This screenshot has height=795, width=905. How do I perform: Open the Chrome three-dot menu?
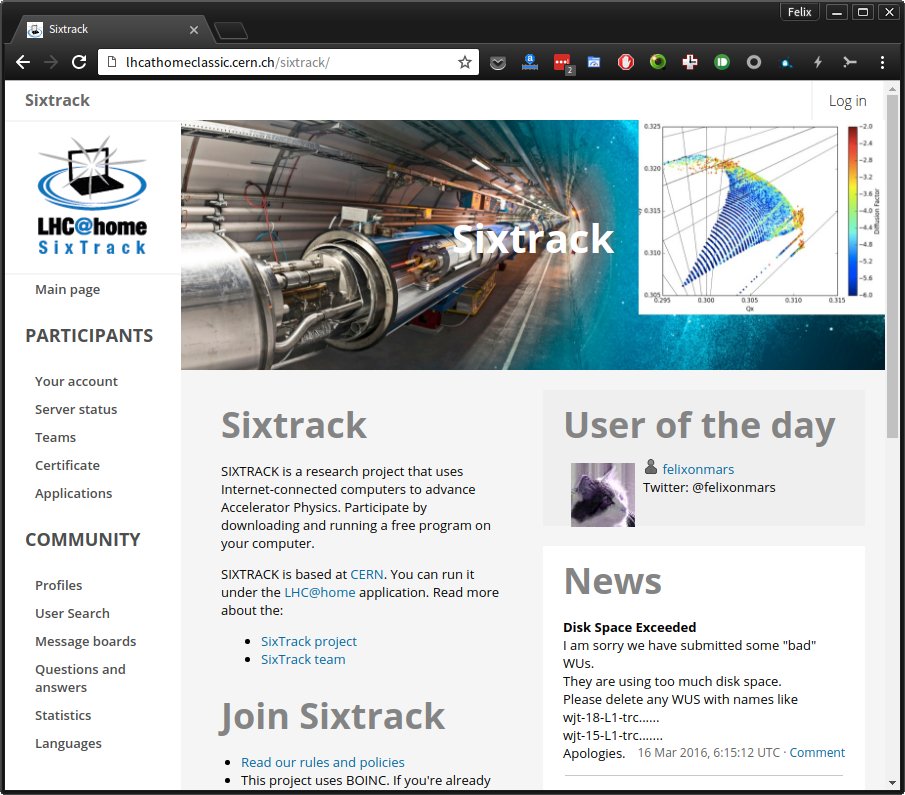pos(882,62)
